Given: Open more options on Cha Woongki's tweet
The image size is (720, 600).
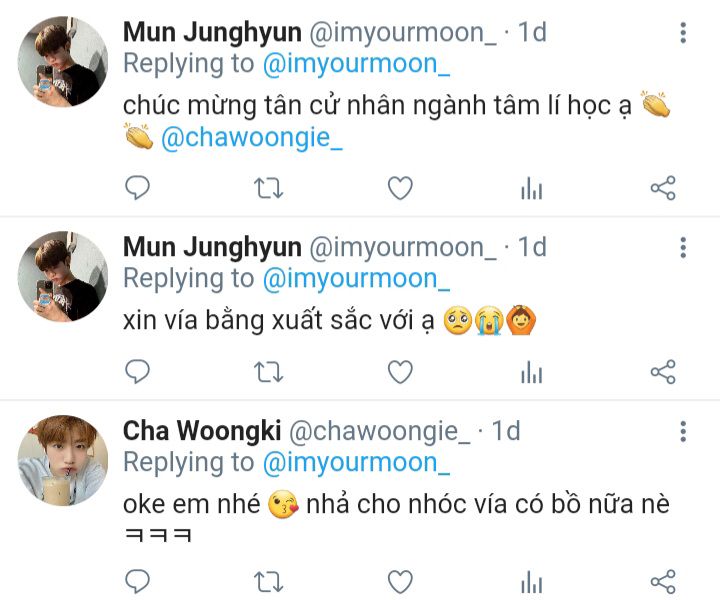Looking at the screenshot, I should pyautogui.click(x=683, y=431).
